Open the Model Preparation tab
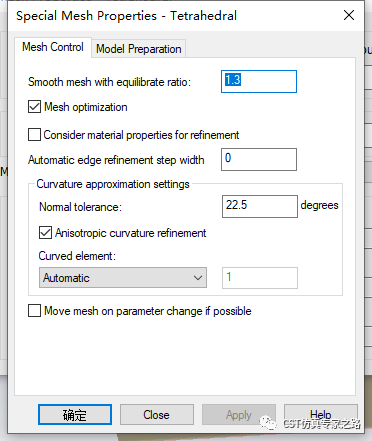 click(x=139, y=49)
